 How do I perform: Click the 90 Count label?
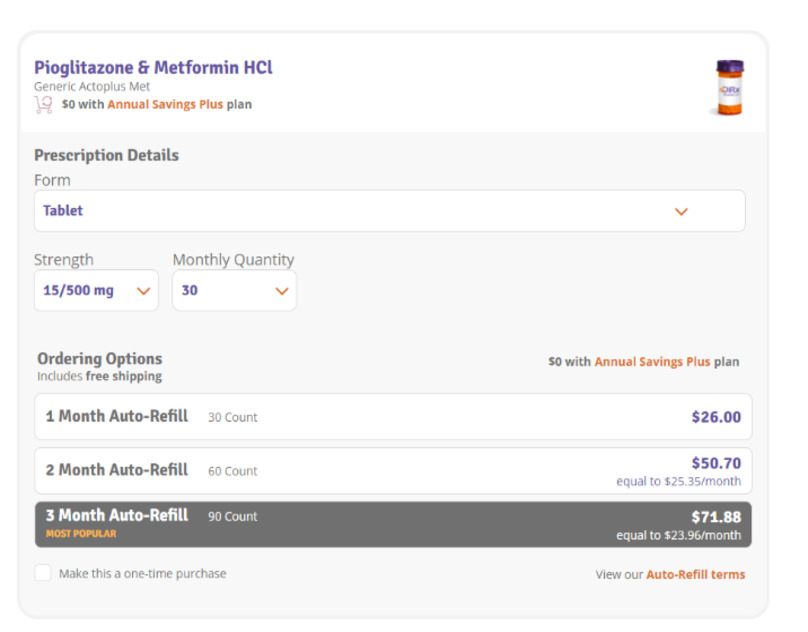click(232, 517)
